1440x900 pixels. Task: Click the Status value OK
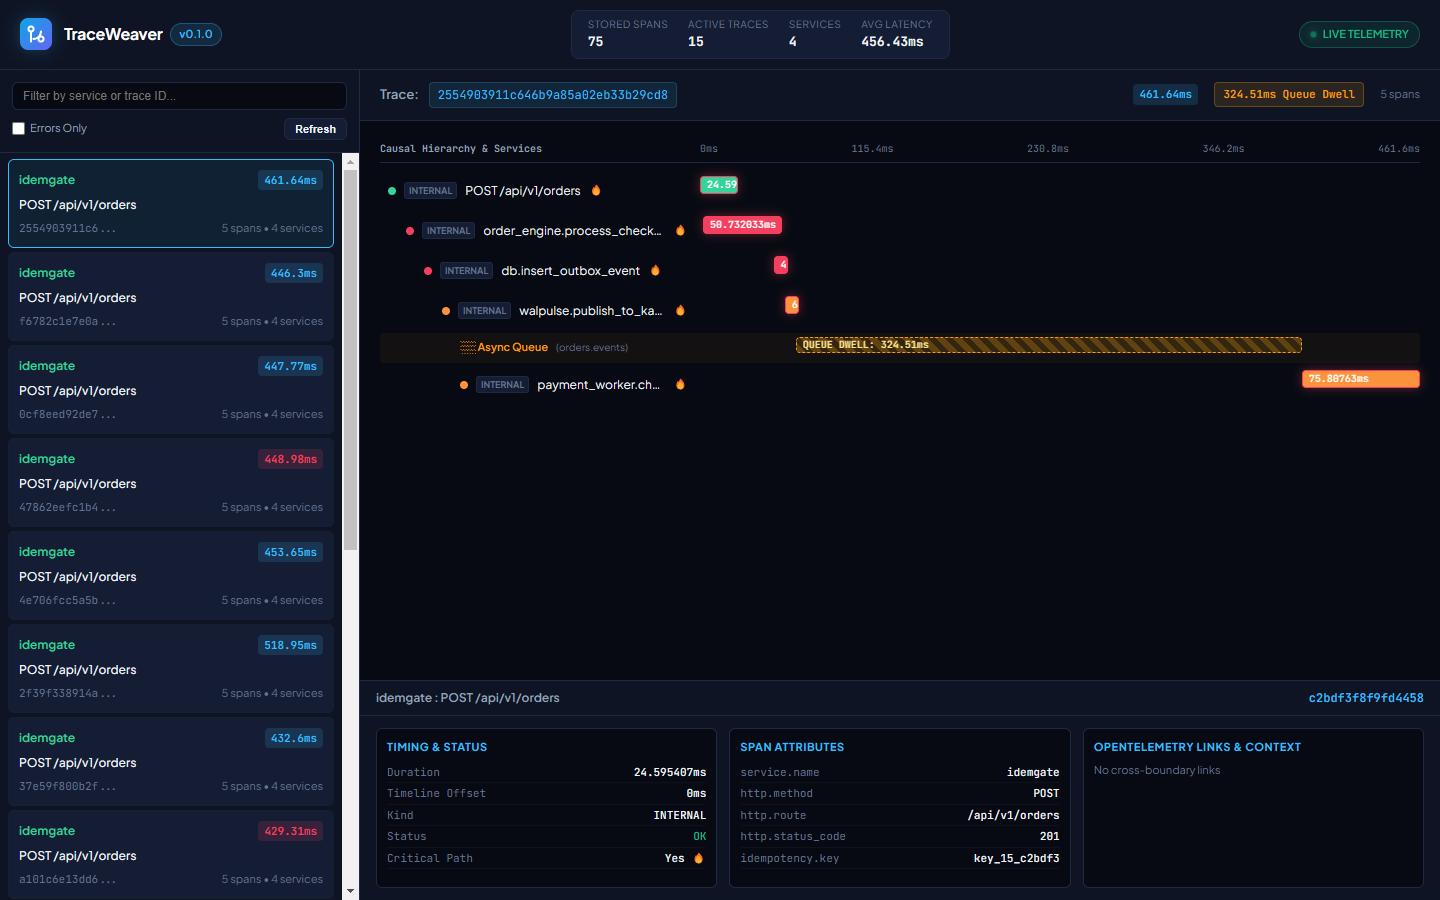[x=700, y=836]
